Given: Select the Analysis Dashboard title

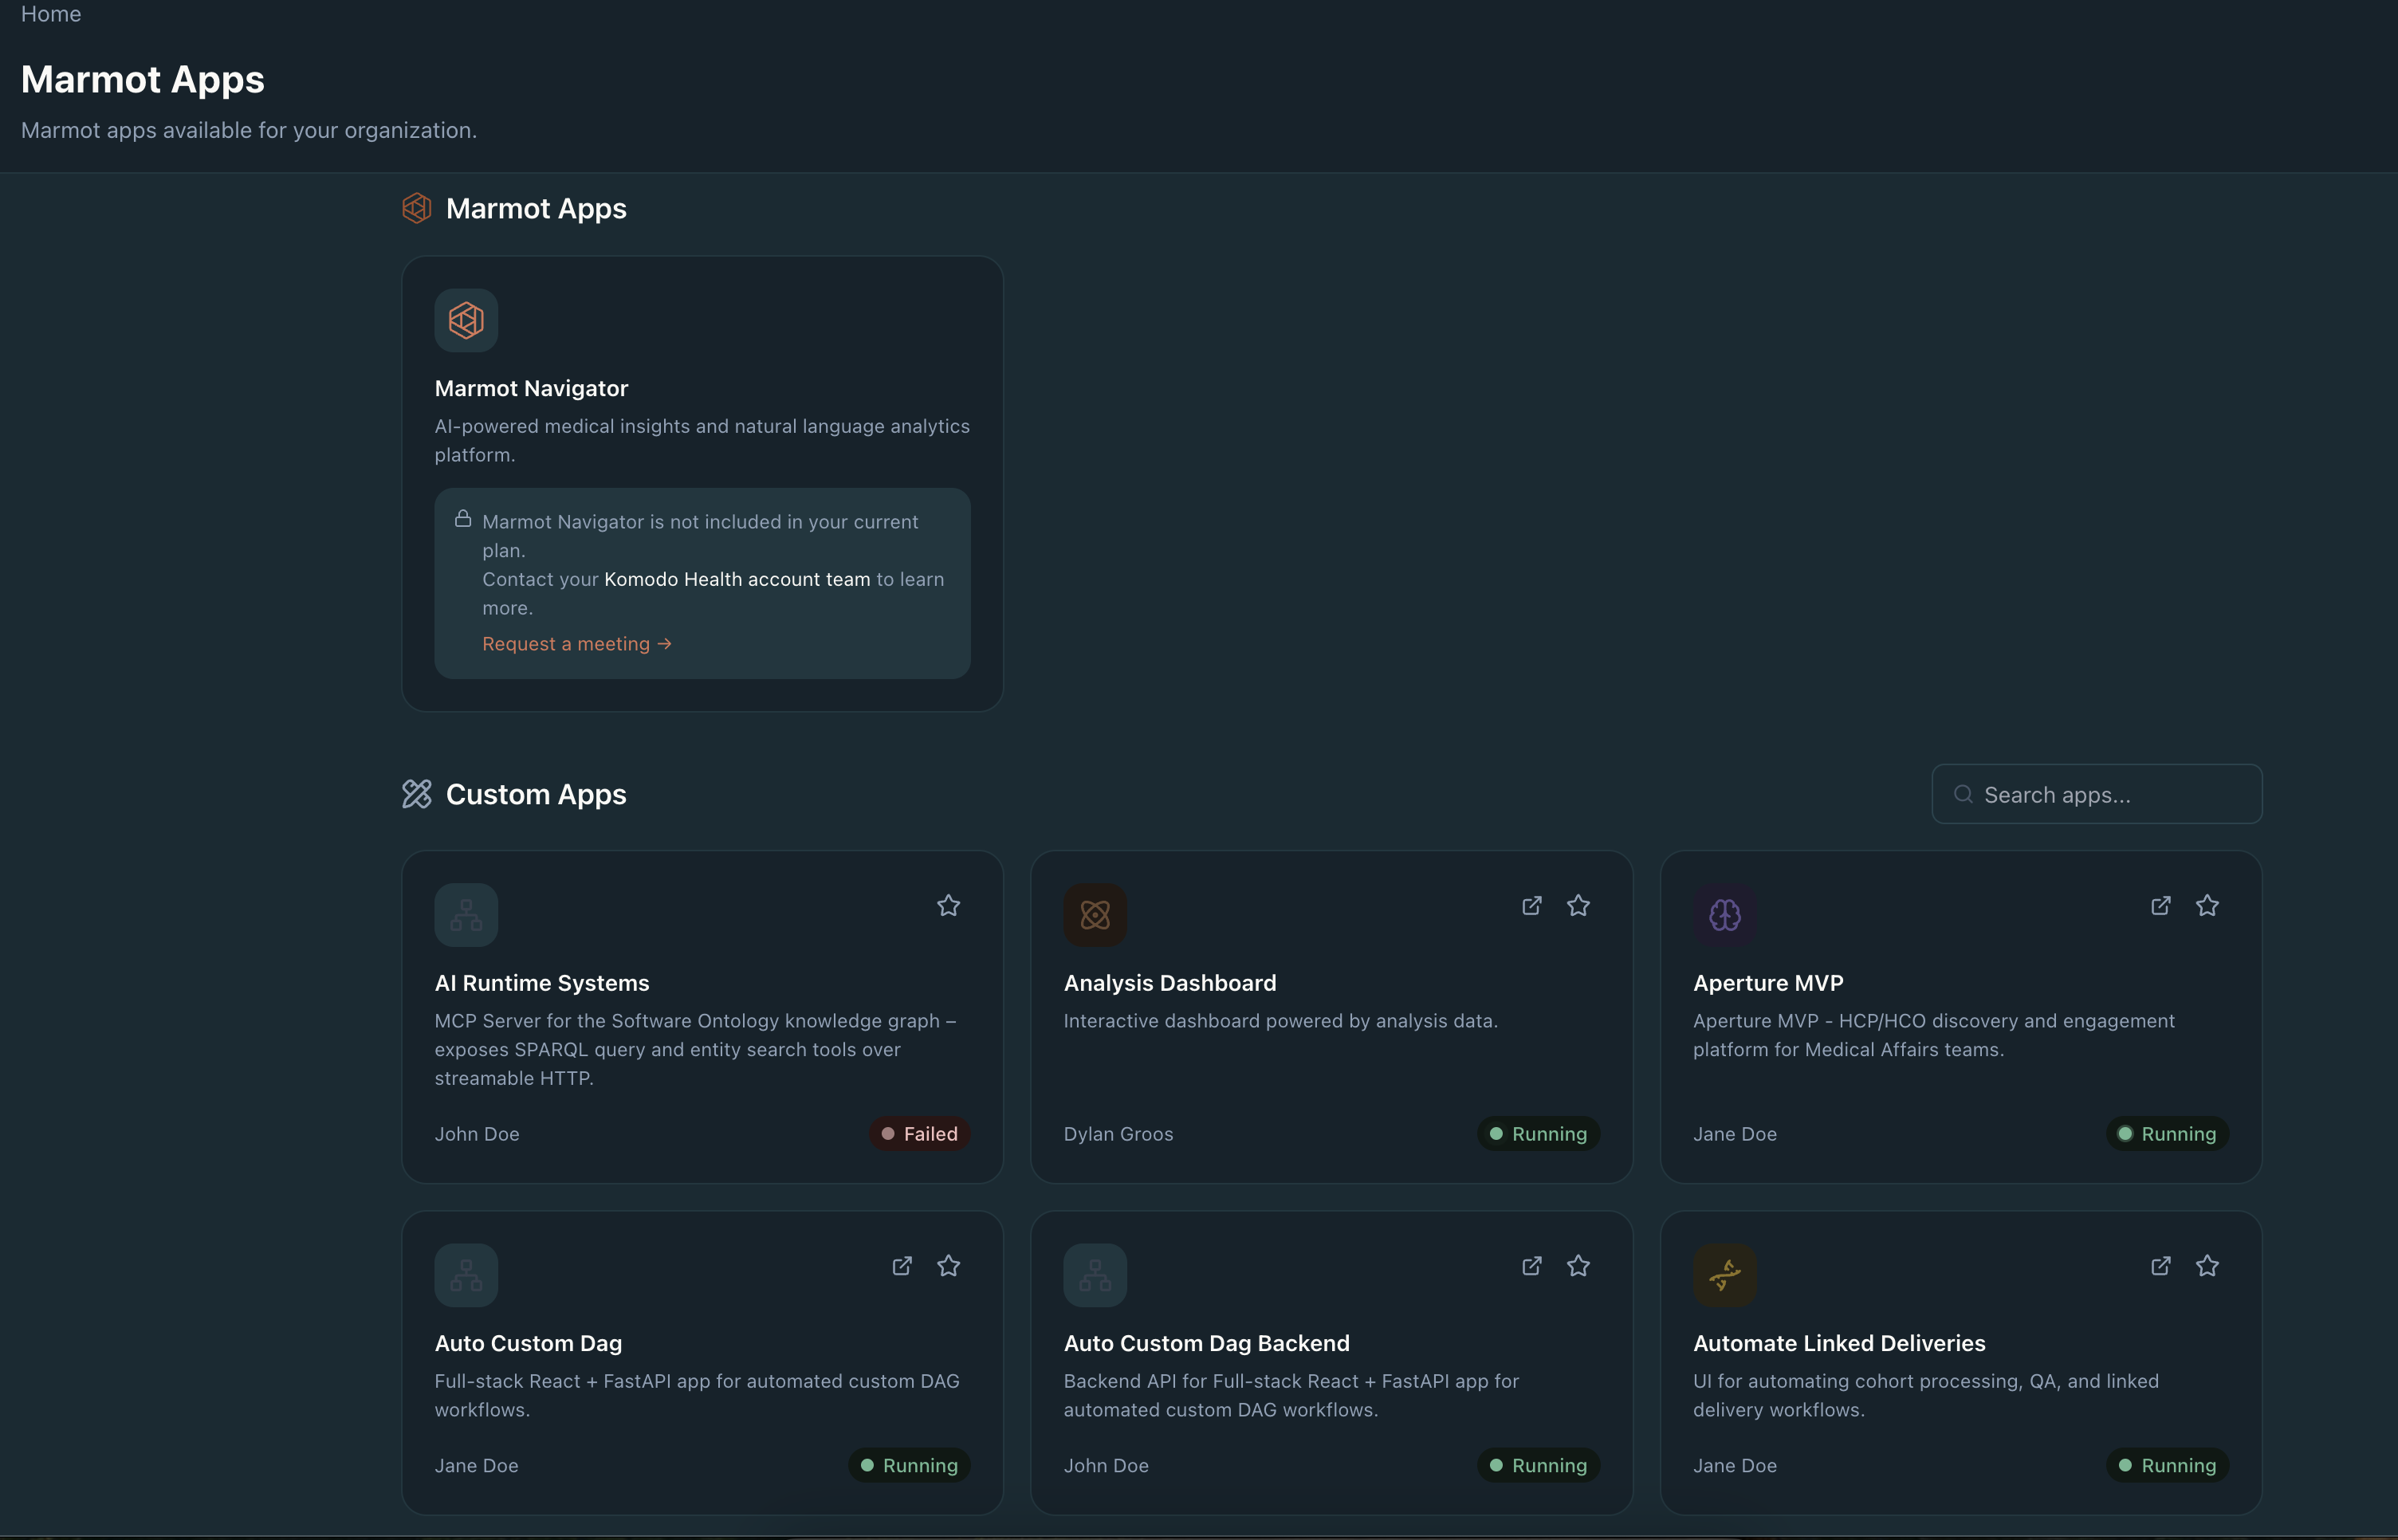Looking at the screenshot, I should 1170,983.
